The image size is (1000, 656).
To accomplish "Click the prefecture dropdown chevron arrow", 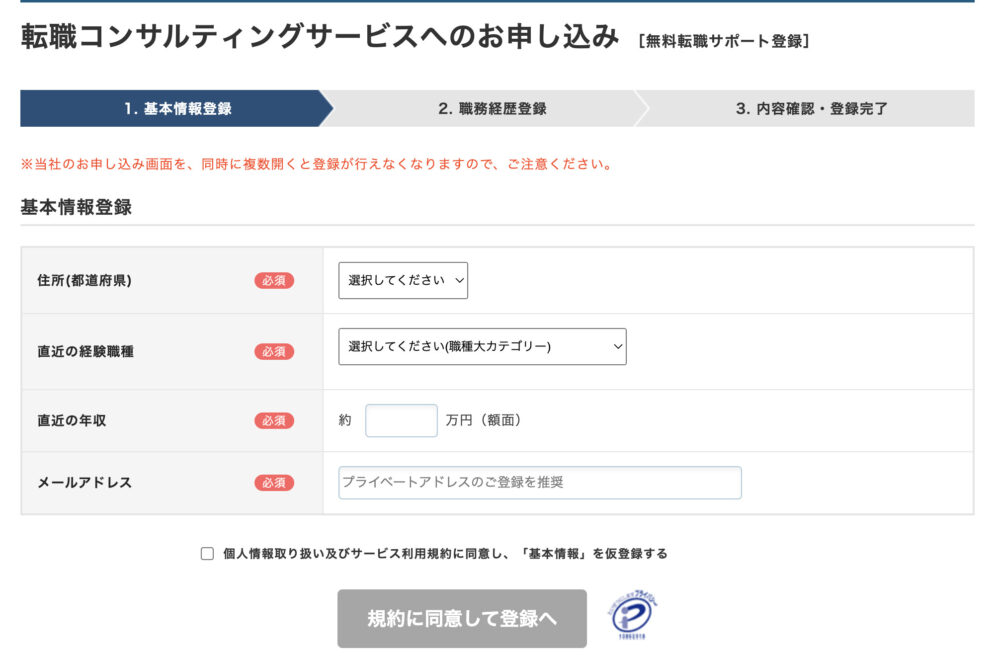I will pyautogui.click(x=459, y=281).
